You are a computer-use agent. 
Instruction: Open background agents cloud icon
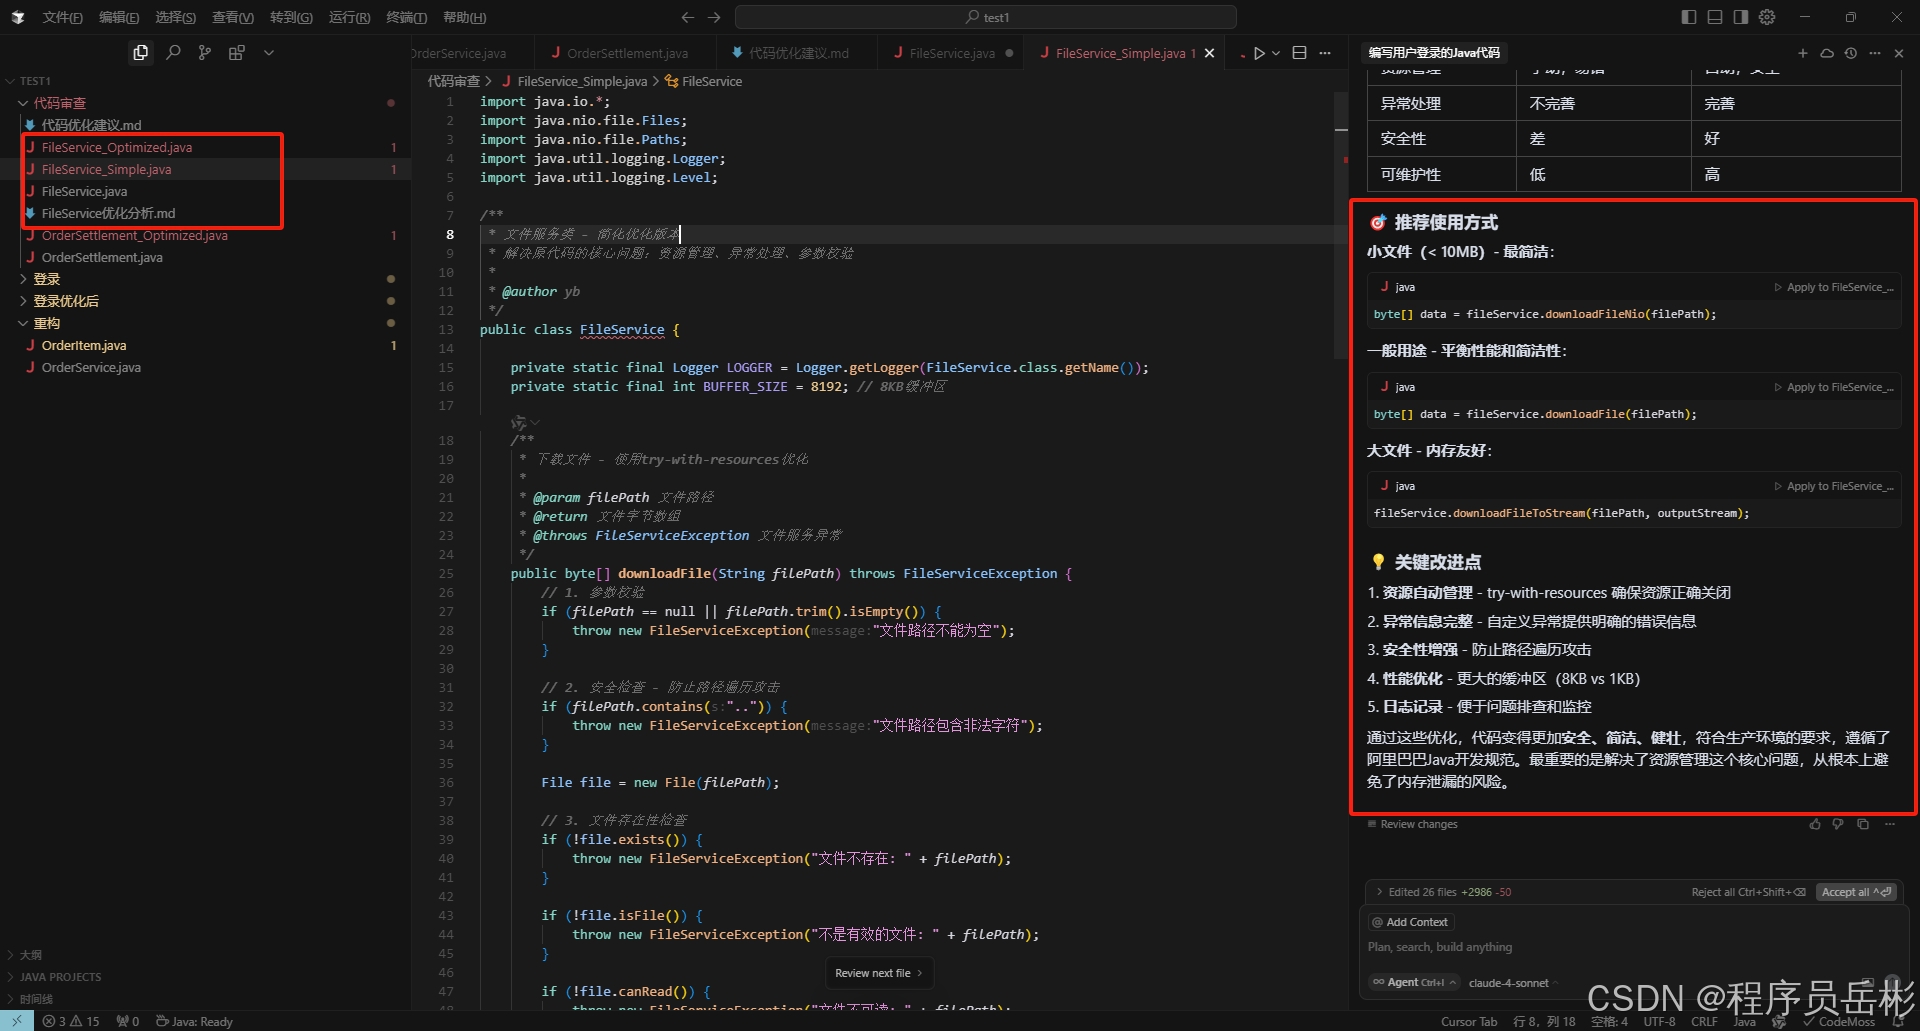pos(1827,53)
